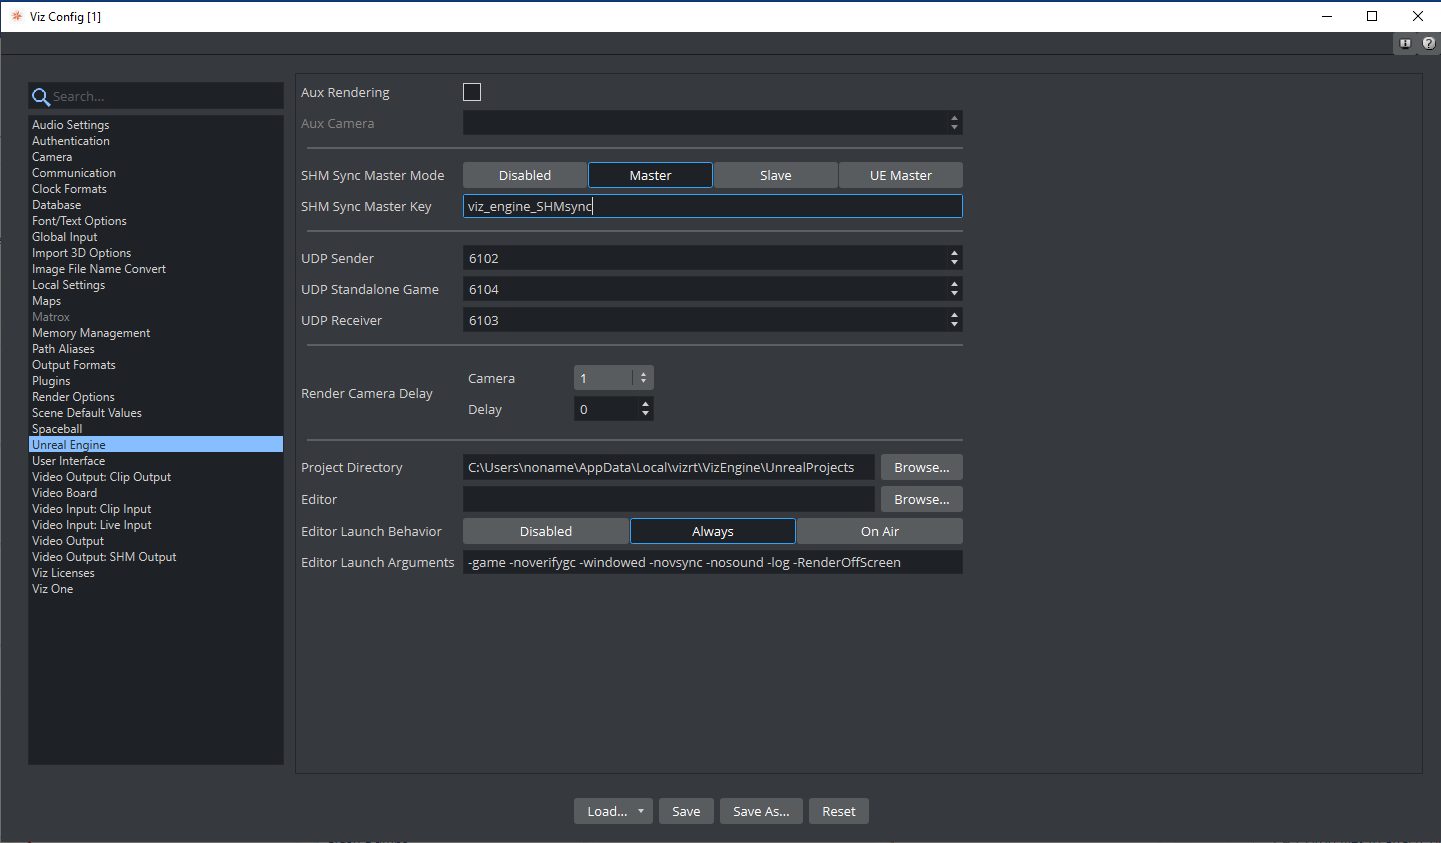Set Editor Launch Behavior to On Air
Image resolution: width=1441 pixels, height=843 pixels.
click(879, 531)
